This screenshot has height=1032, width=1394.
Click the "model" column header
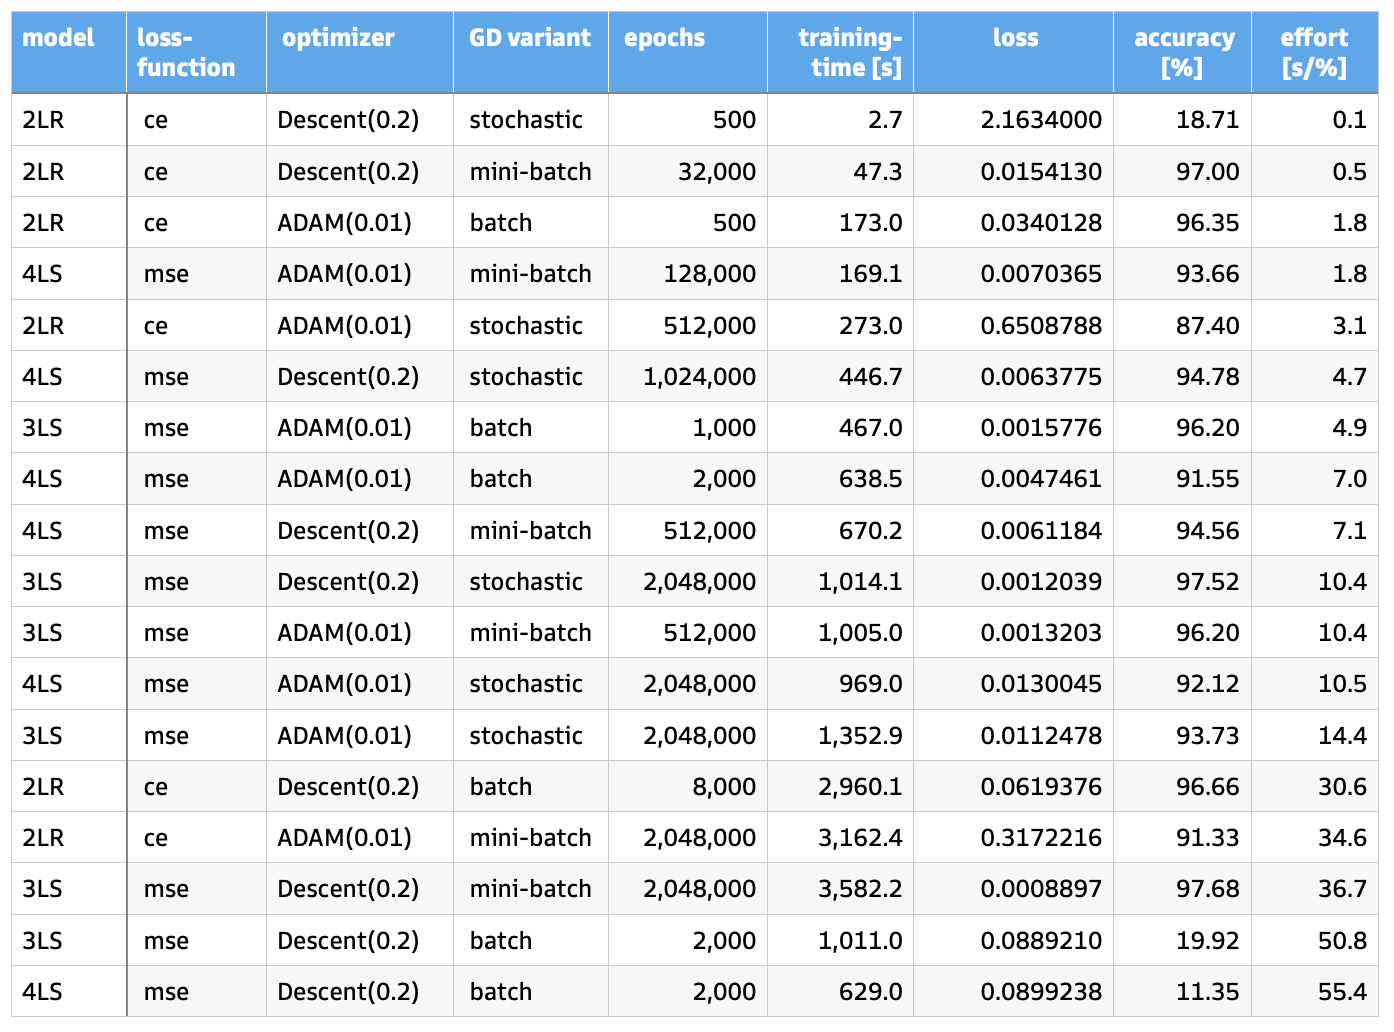click(x=58, y=38)
